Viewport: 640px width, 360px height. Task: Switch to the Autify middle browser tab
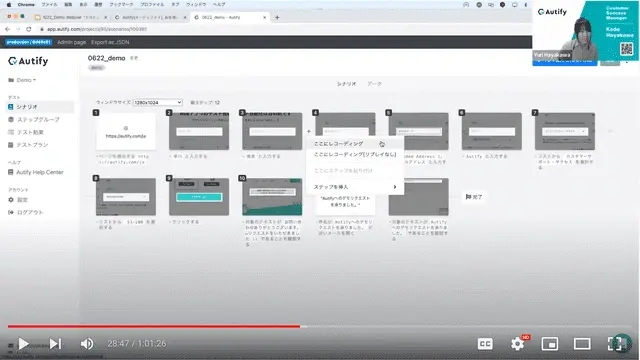pyautogui.click(x=150, y=17)
